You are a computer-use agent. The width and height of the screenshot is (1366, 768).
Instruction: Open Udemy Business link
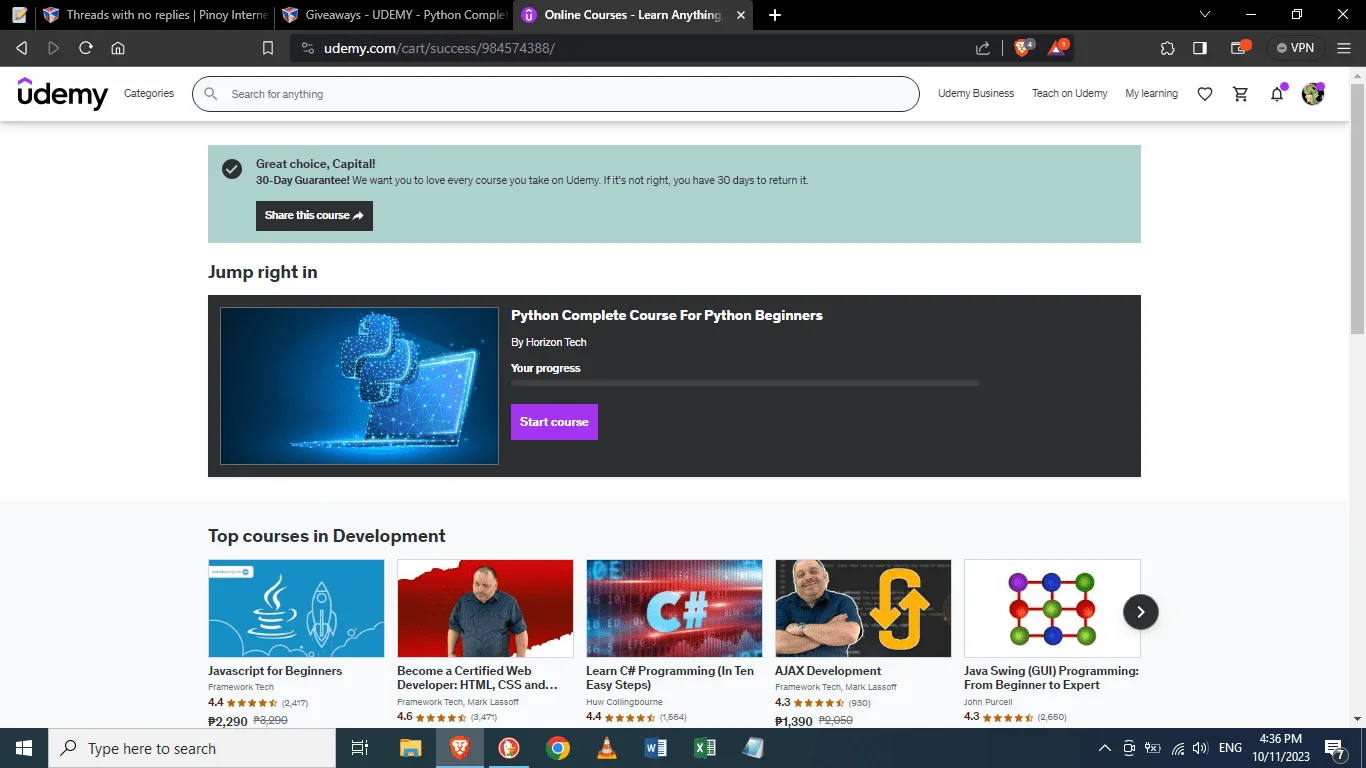tap(976, 94)
